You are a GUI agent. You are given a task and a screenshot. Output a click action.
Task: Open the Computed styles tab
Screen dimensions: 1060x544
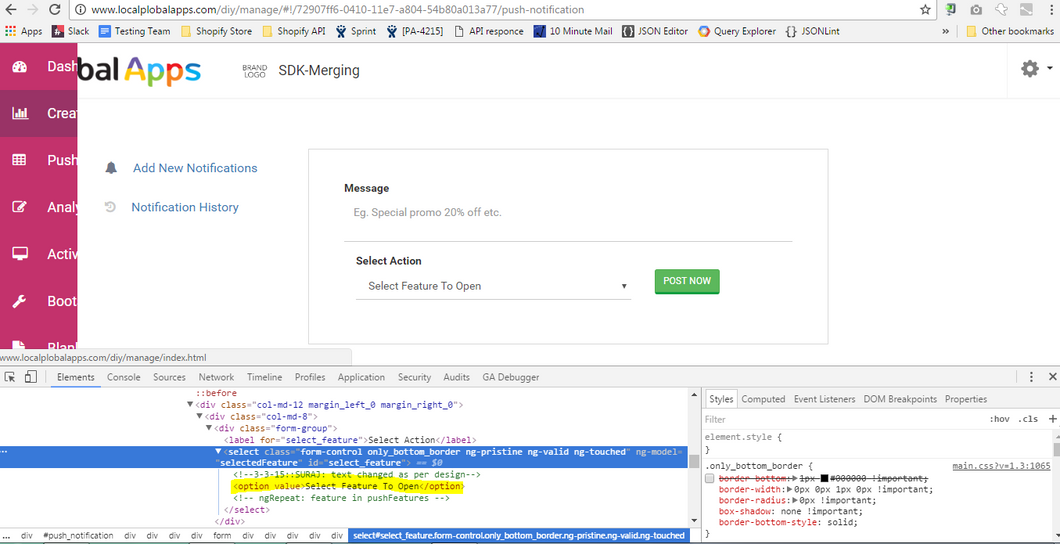coord(763,399)
